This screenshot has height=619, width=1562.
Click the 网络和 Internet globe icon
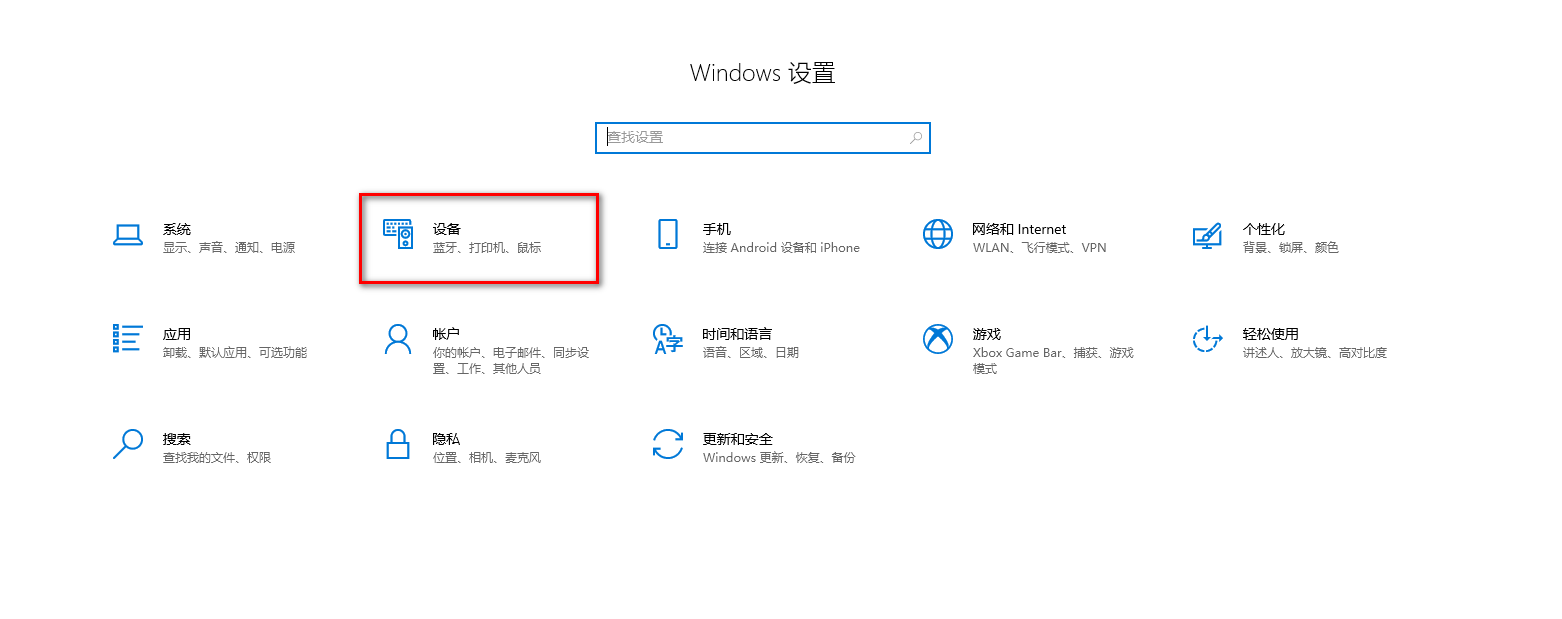coord(937,234)
